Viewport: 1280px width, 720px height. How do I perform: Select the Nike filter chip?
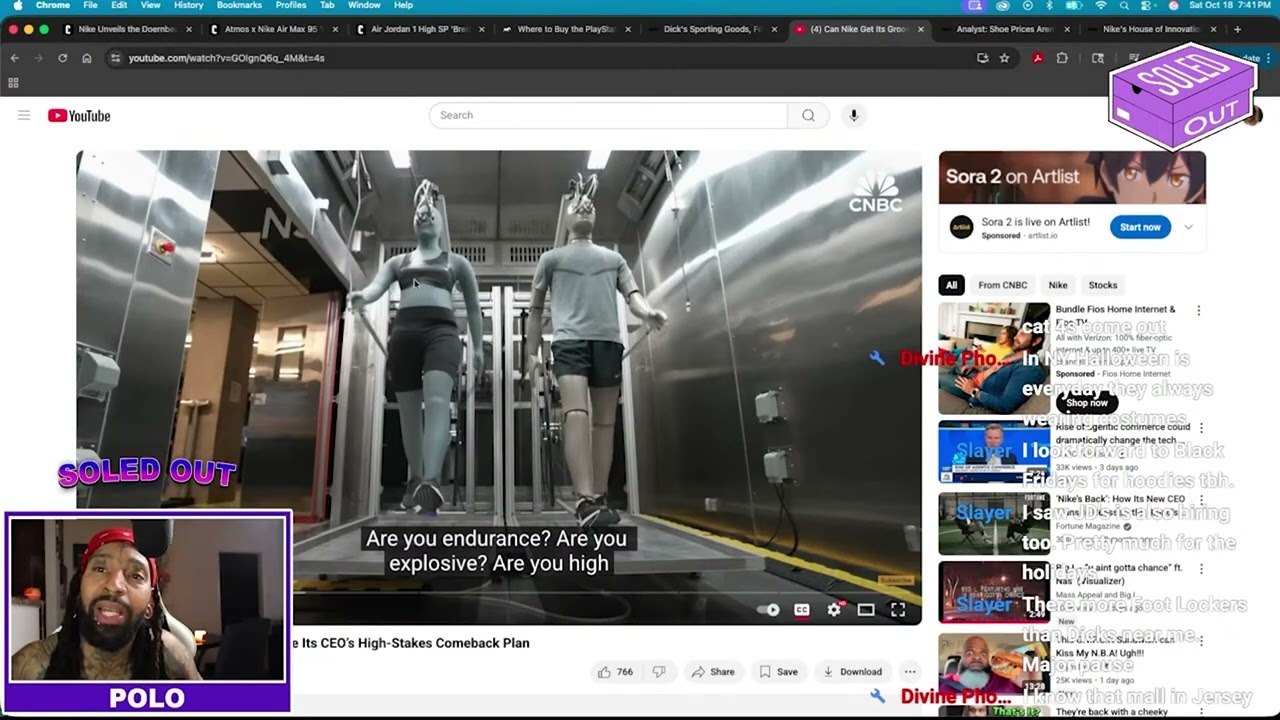1057,285
